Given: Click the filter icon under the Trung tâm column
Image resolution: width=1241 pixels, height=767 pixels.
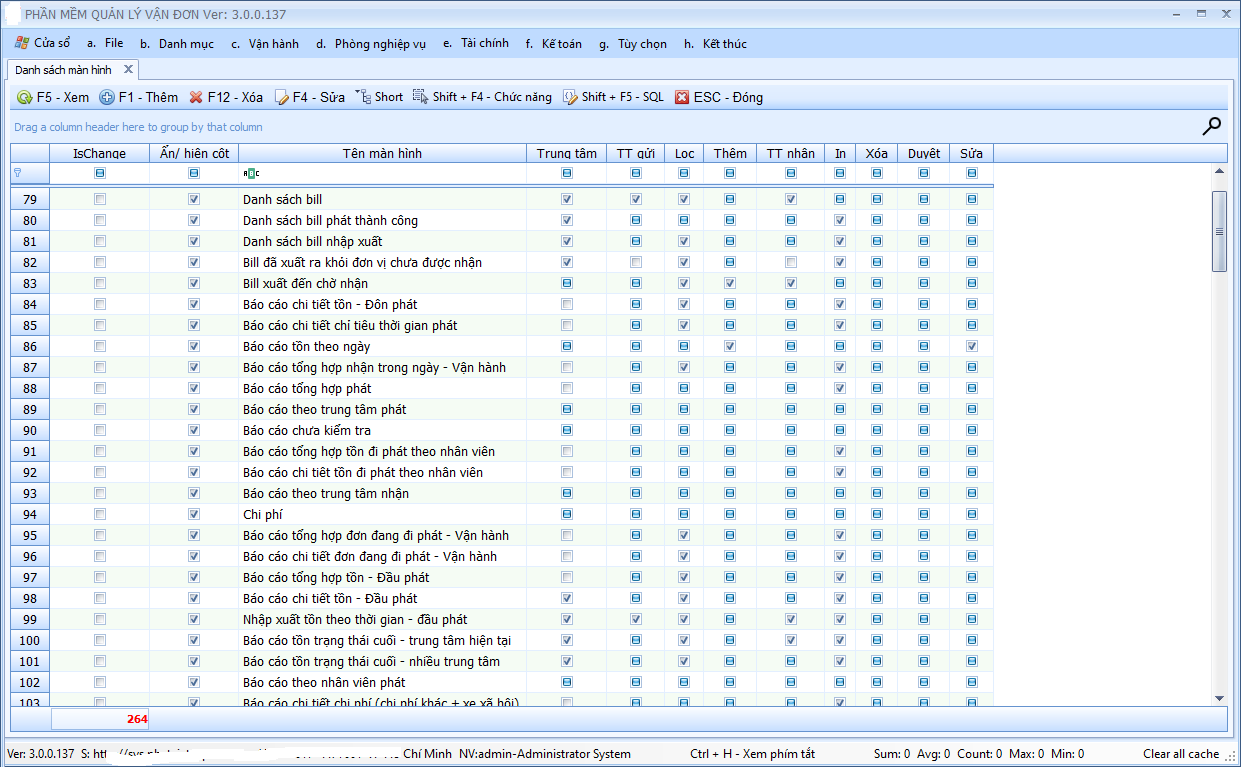Looking at the screenshot, I should (567, 173).
